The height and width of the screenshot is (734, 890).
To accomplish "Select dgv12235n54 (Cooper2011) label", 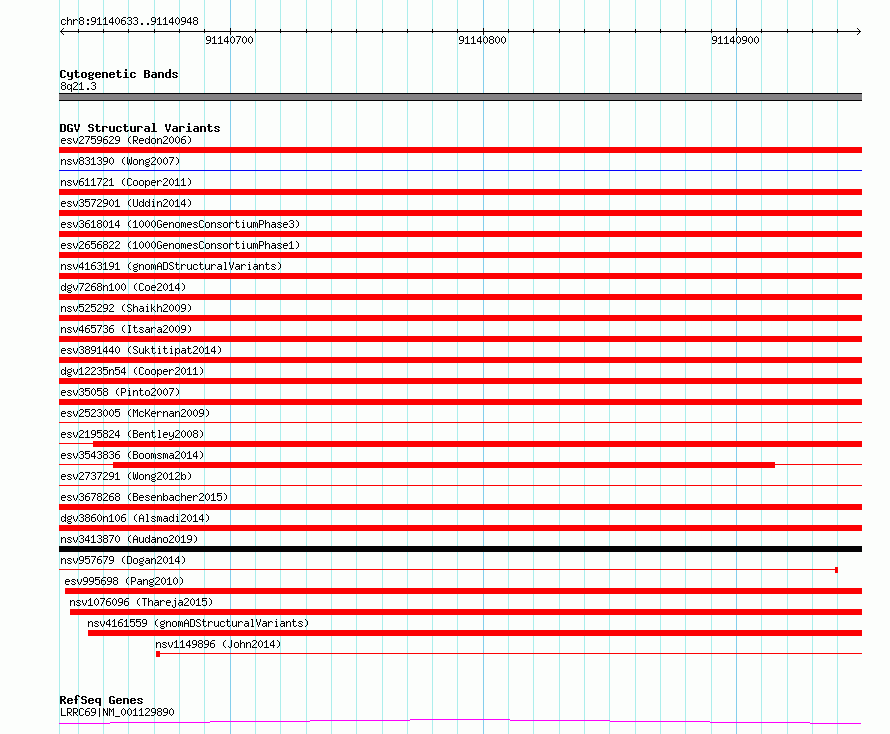I will pos(132,371).
